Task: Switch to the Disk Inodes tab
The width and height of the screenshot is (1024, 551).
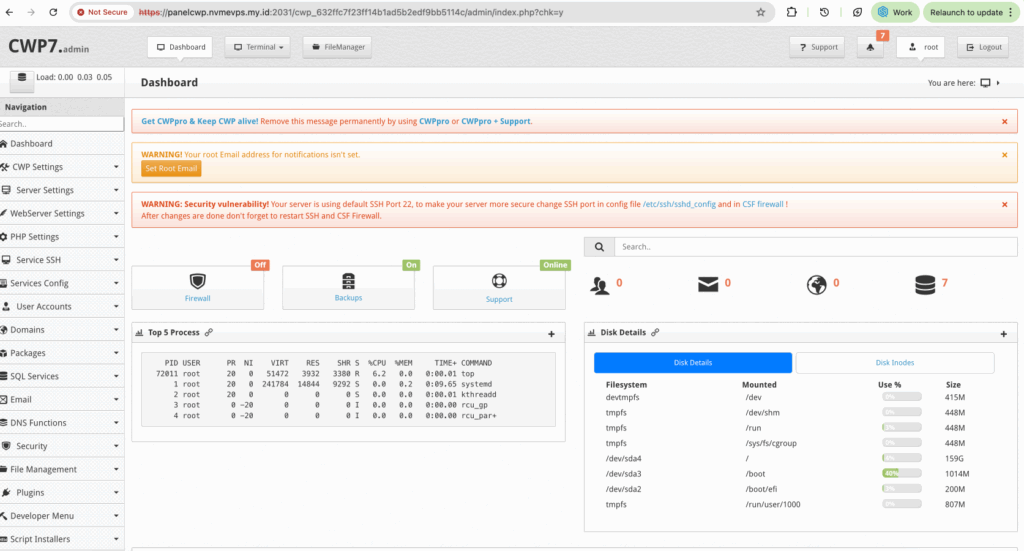Action: (x=895, y=362)
